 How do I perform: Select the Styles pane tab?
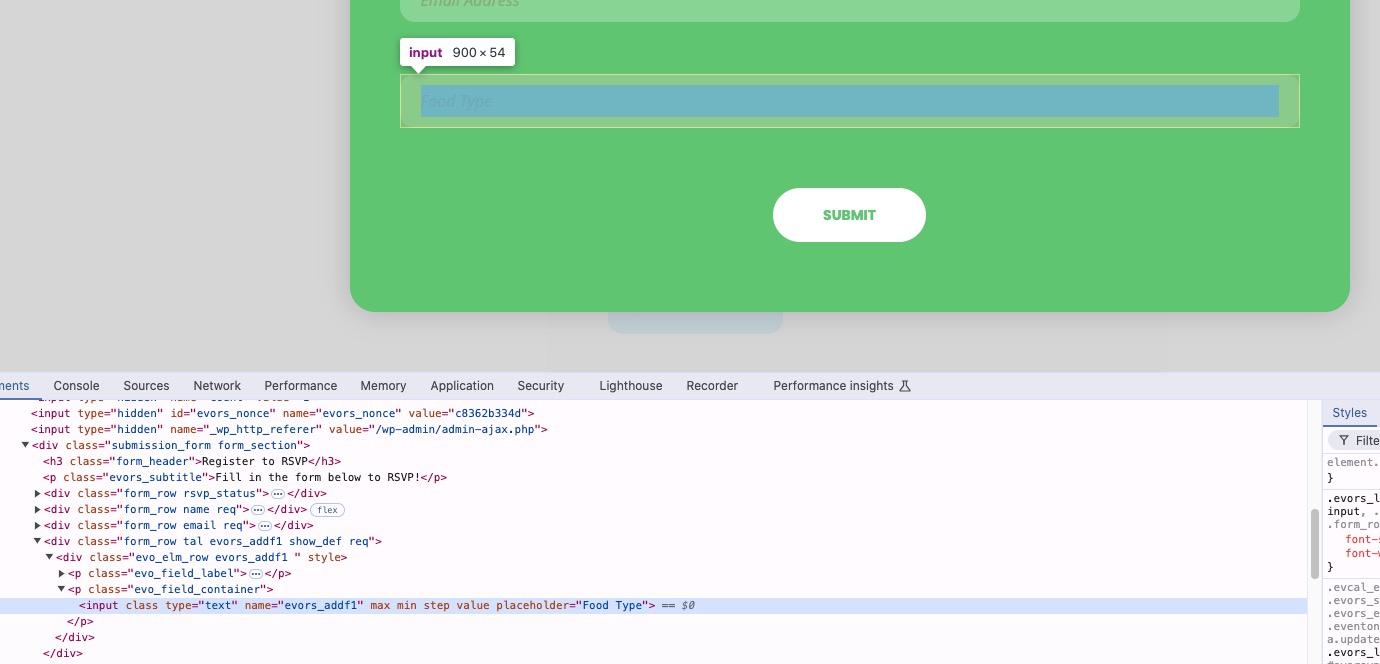click(1349, 413)
